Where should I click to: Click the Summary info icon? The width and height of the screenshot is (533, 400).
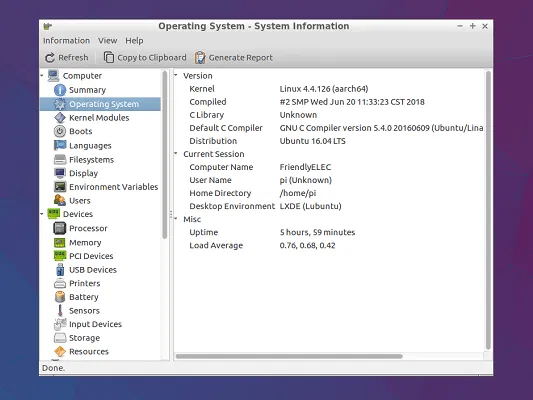60,90
